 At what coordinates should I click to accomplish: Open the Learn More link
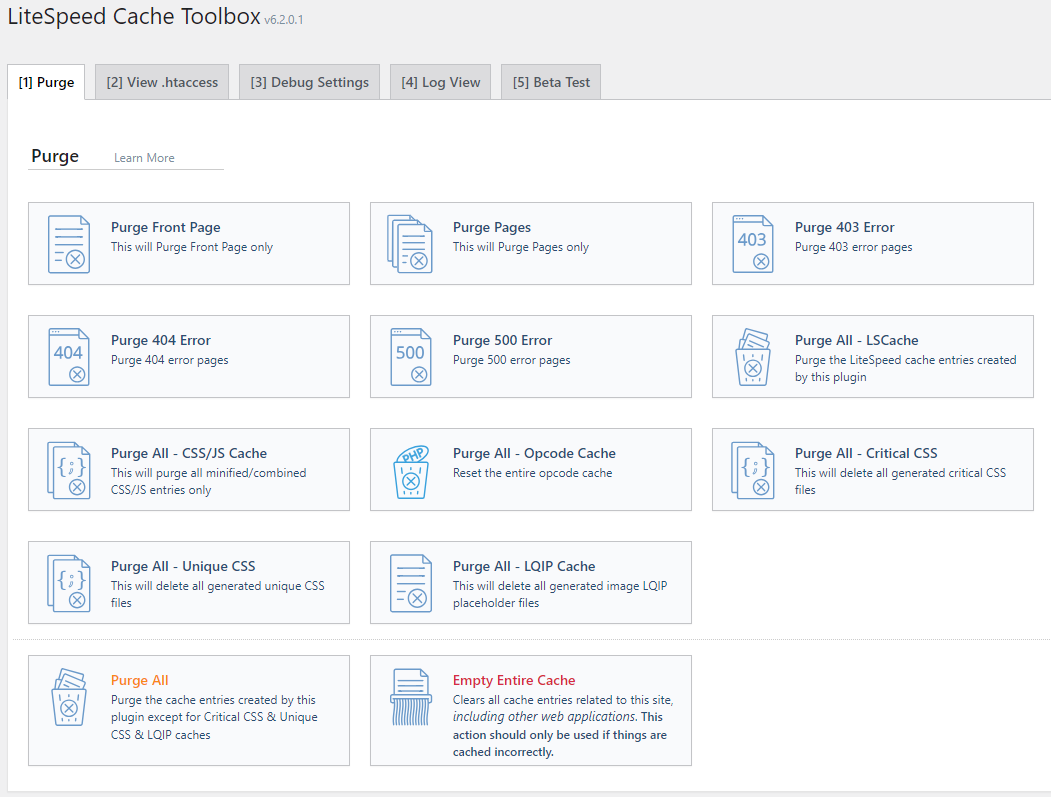[144, 158]
